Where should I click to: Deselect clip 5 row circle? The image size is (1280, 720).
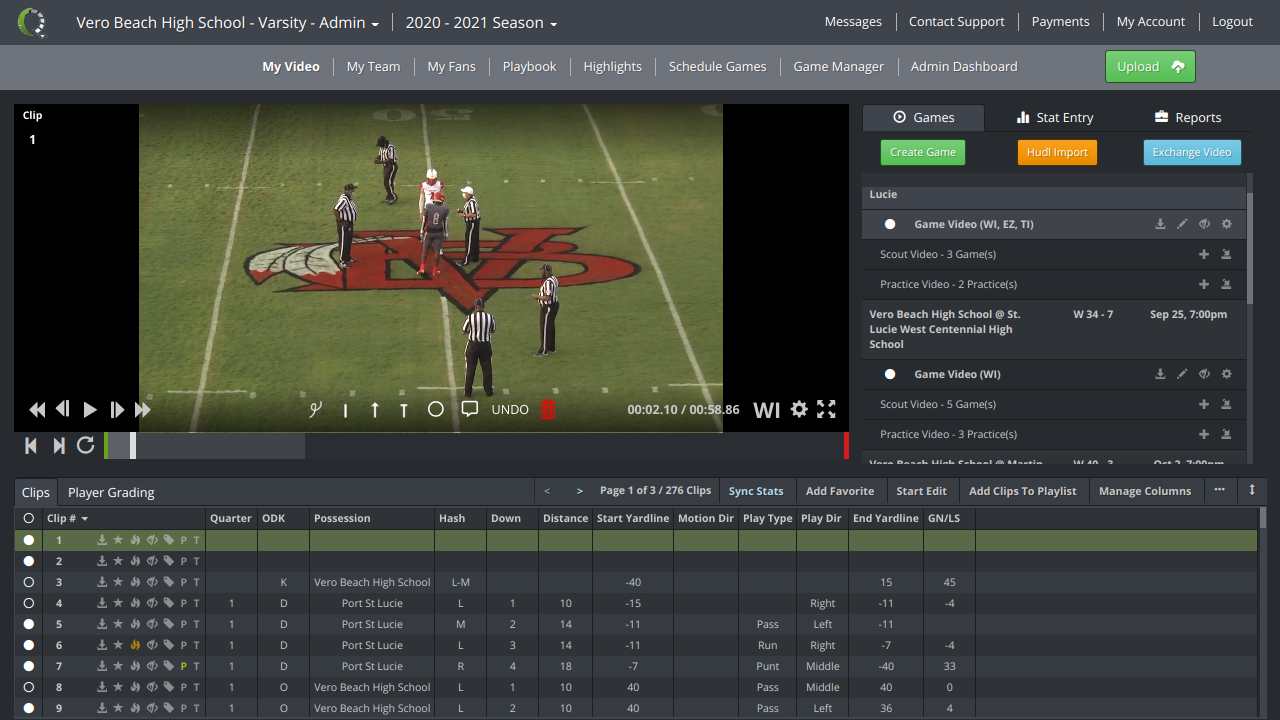pyautogui.click(x=28, y=624)
